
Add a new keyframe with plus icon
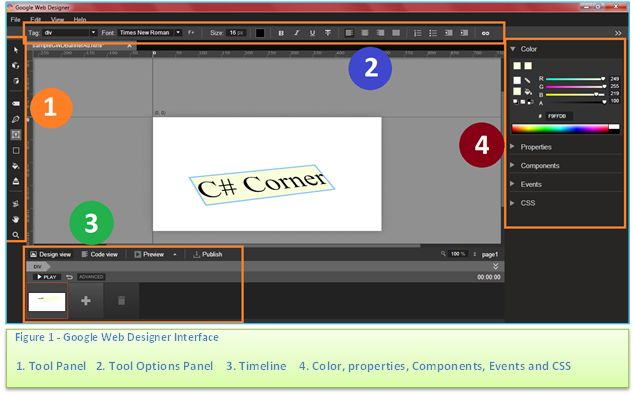tap(86, 300)
